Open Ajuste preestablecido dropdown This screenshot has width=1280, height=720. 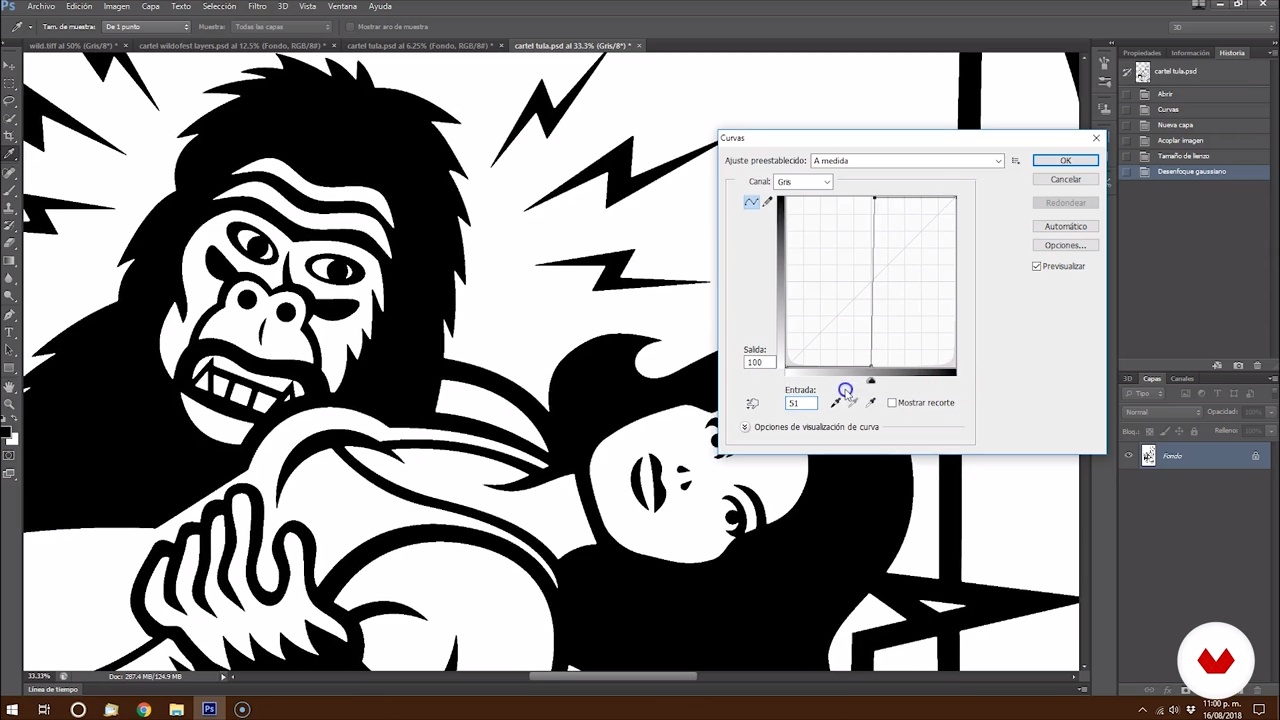click(907, 161)
